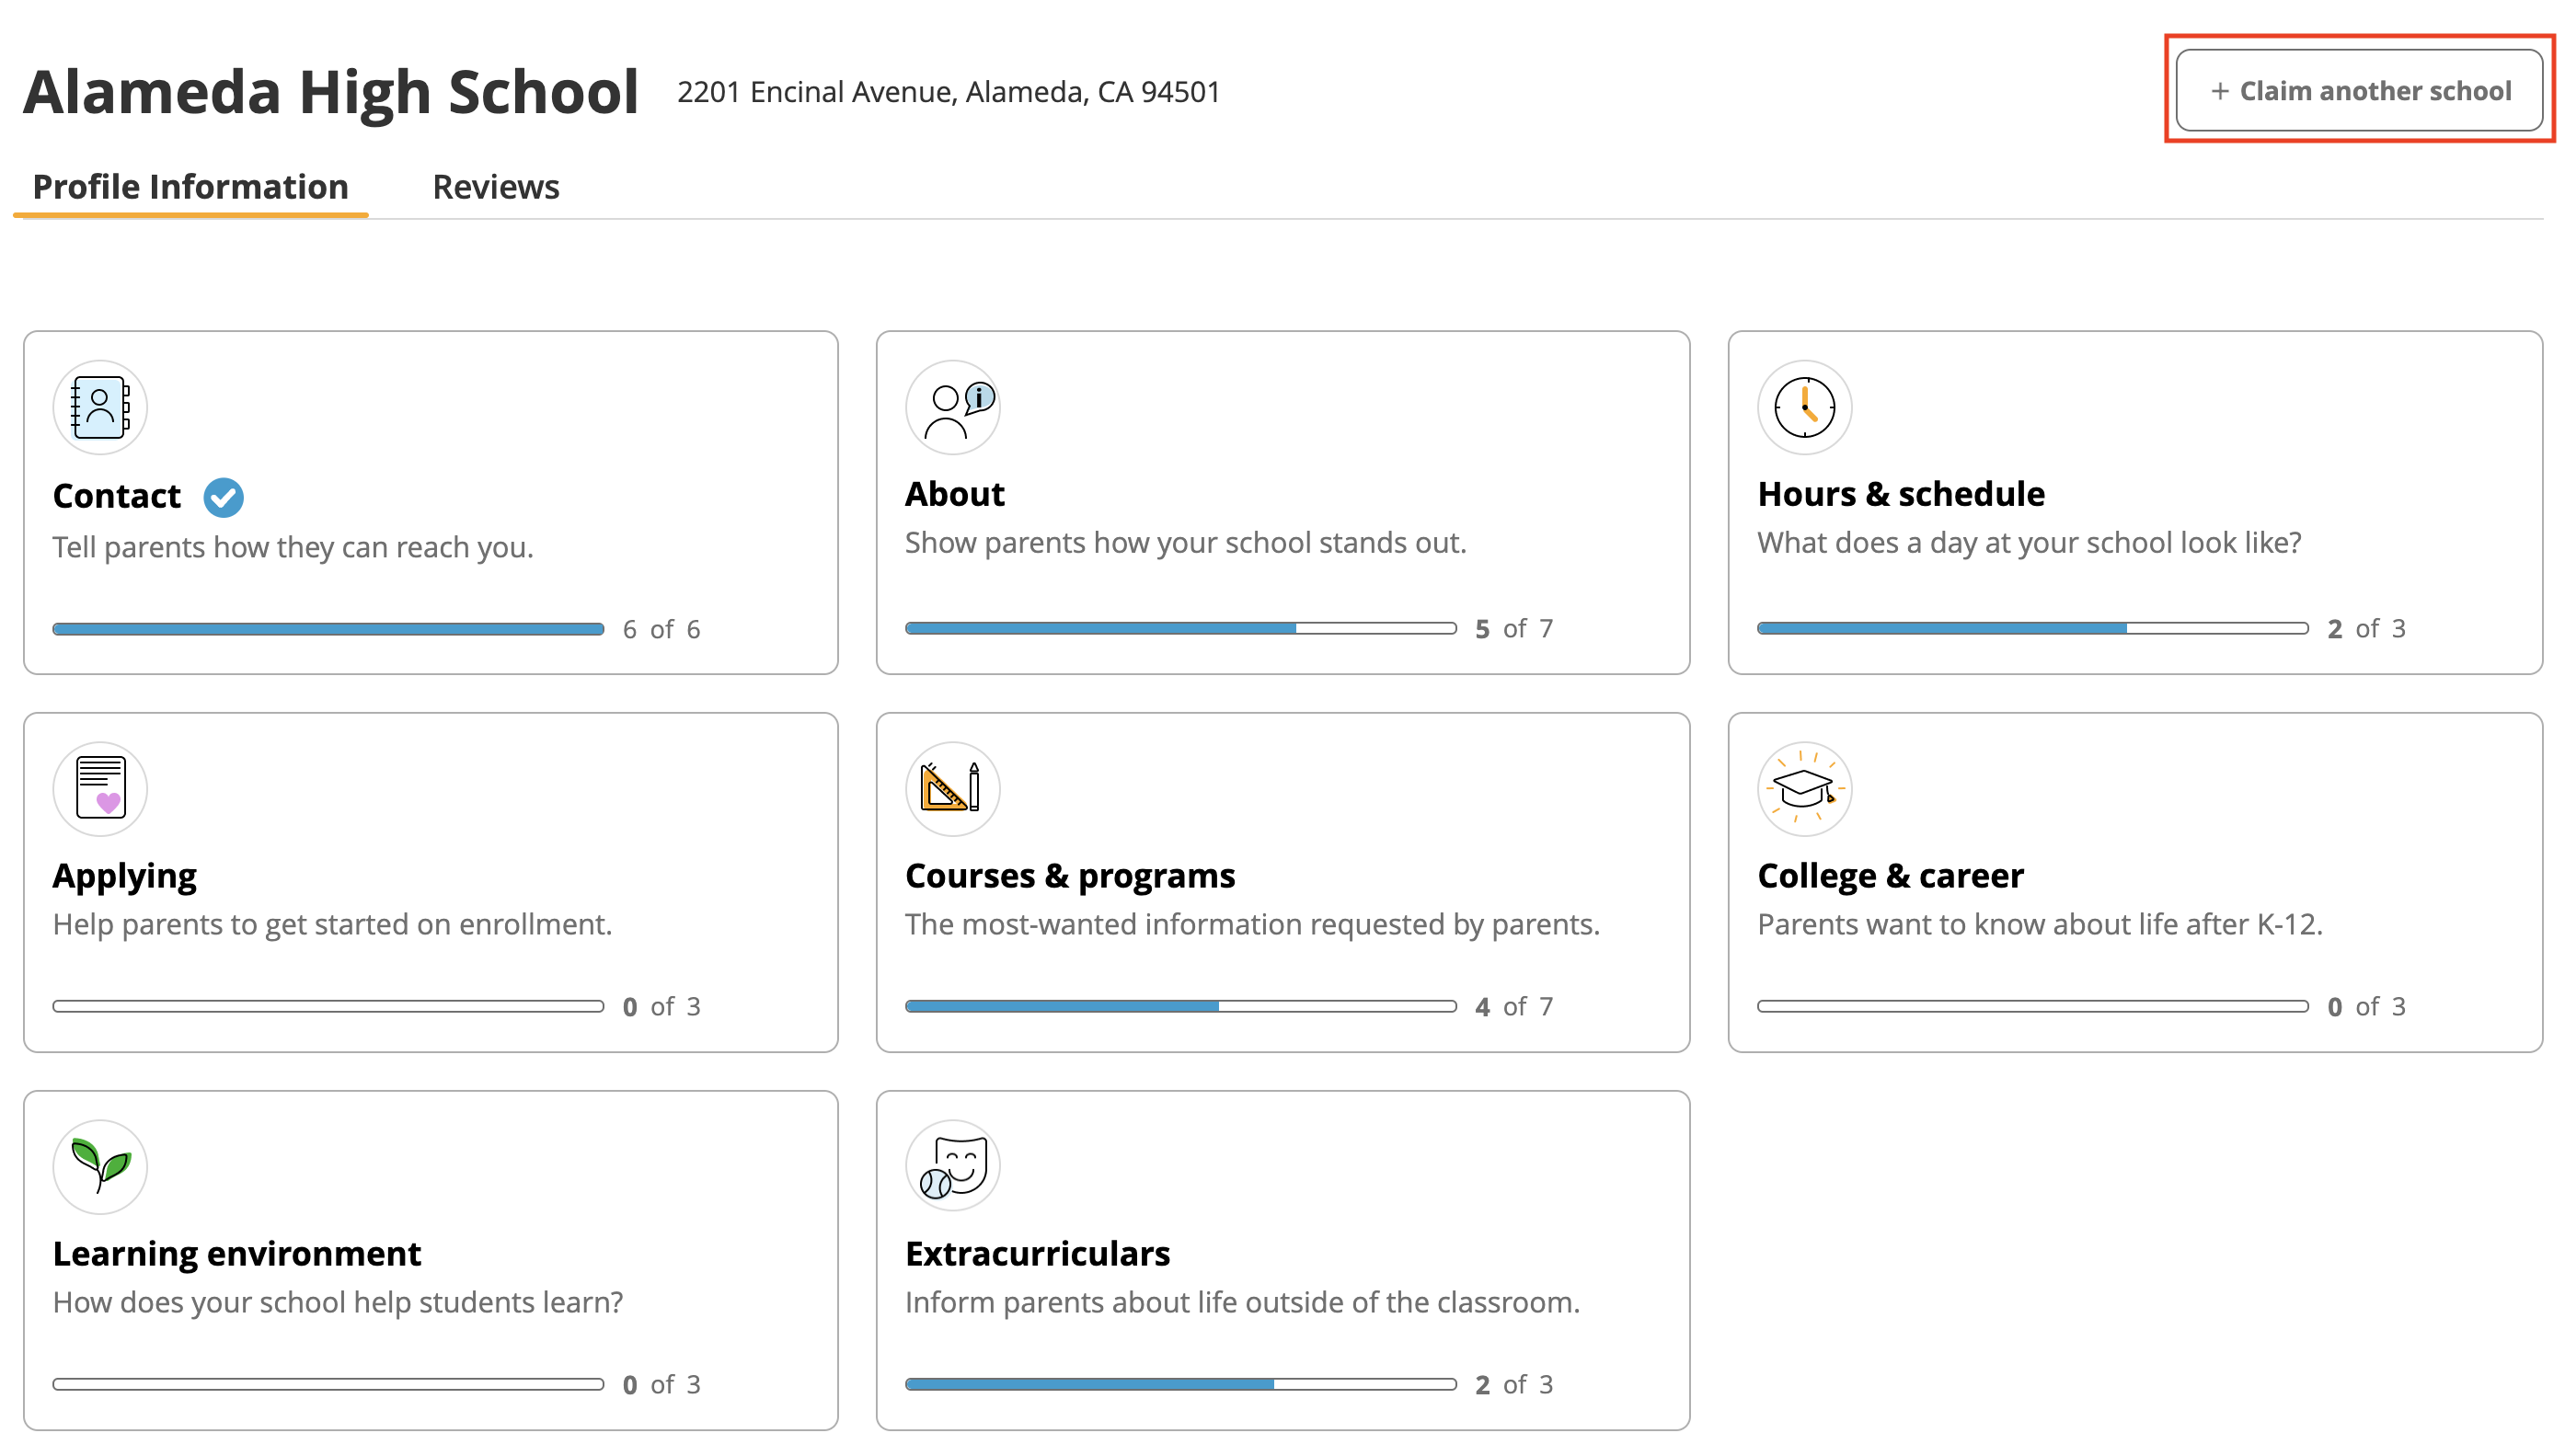Image resolution: width=2565 pixels, height=1456 pixels.
Task: Click the Alameda High School title
Action: (x=331, y=92)
